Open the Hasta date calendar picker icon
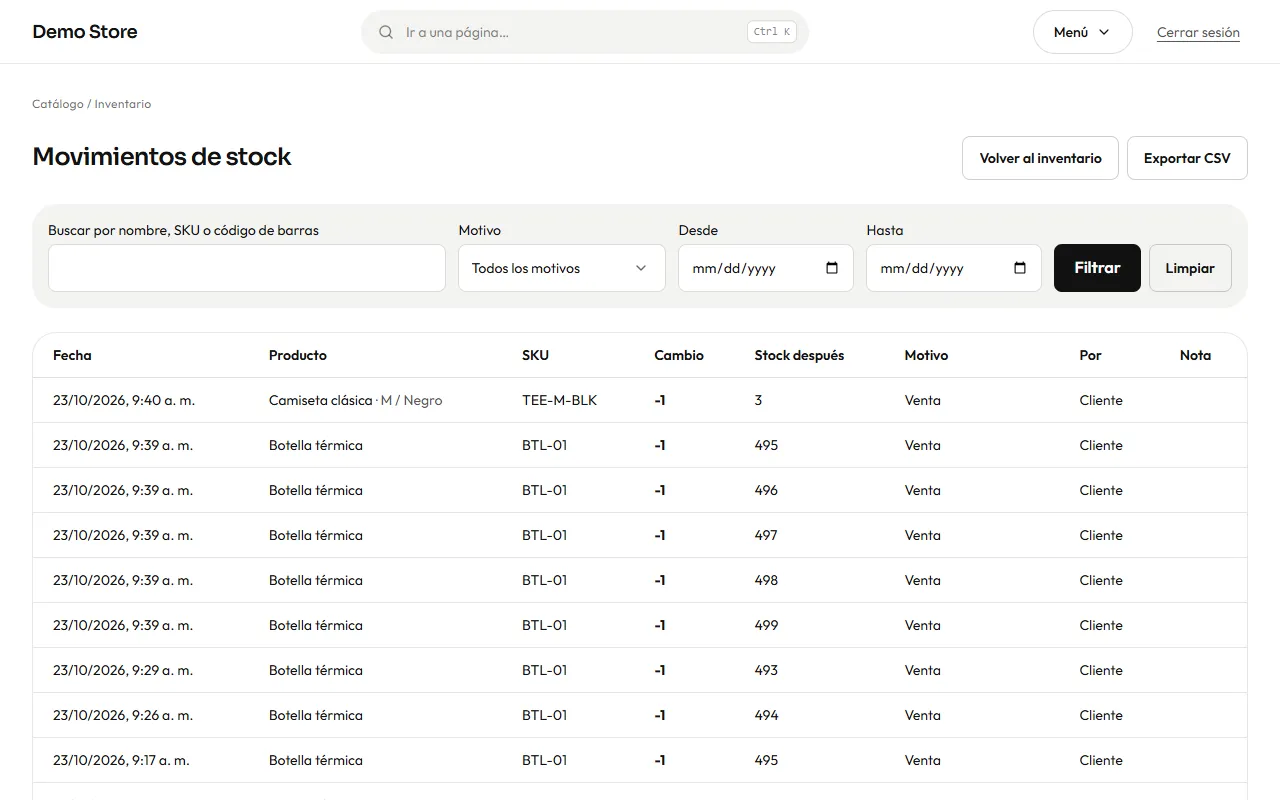 1020,268
